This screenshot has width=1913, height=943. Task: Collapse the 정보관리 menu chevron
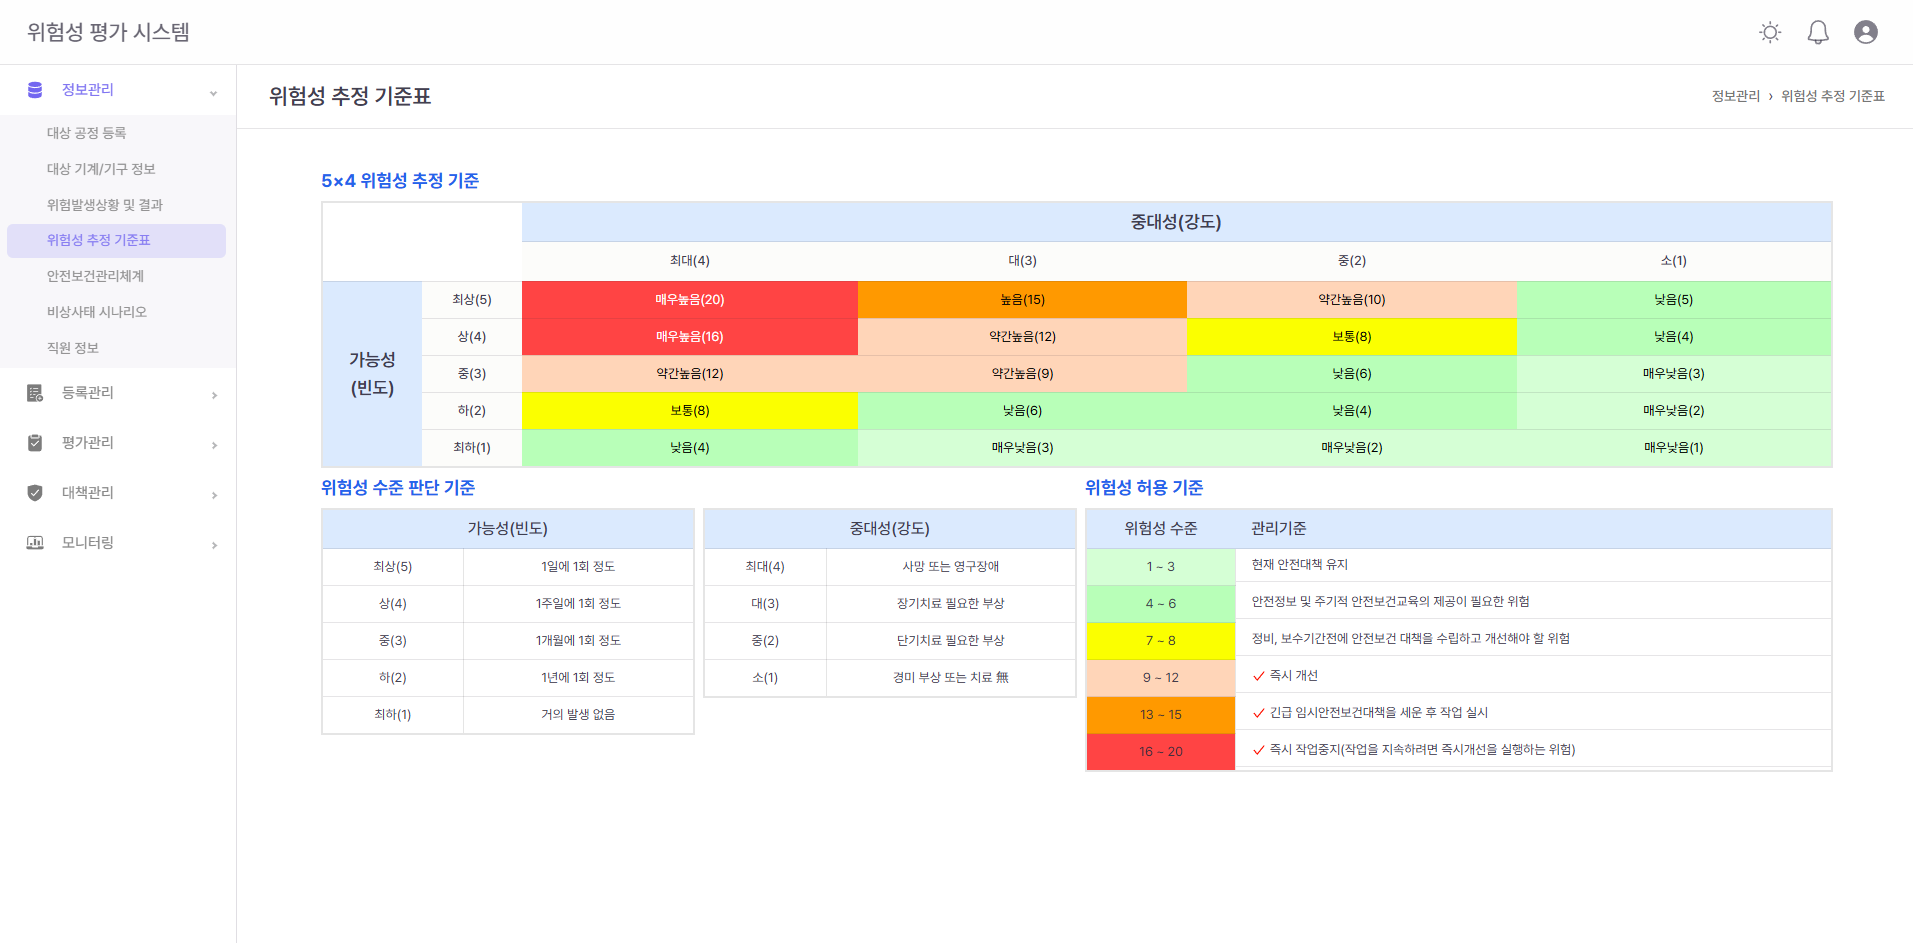click(x=213, y=93)
